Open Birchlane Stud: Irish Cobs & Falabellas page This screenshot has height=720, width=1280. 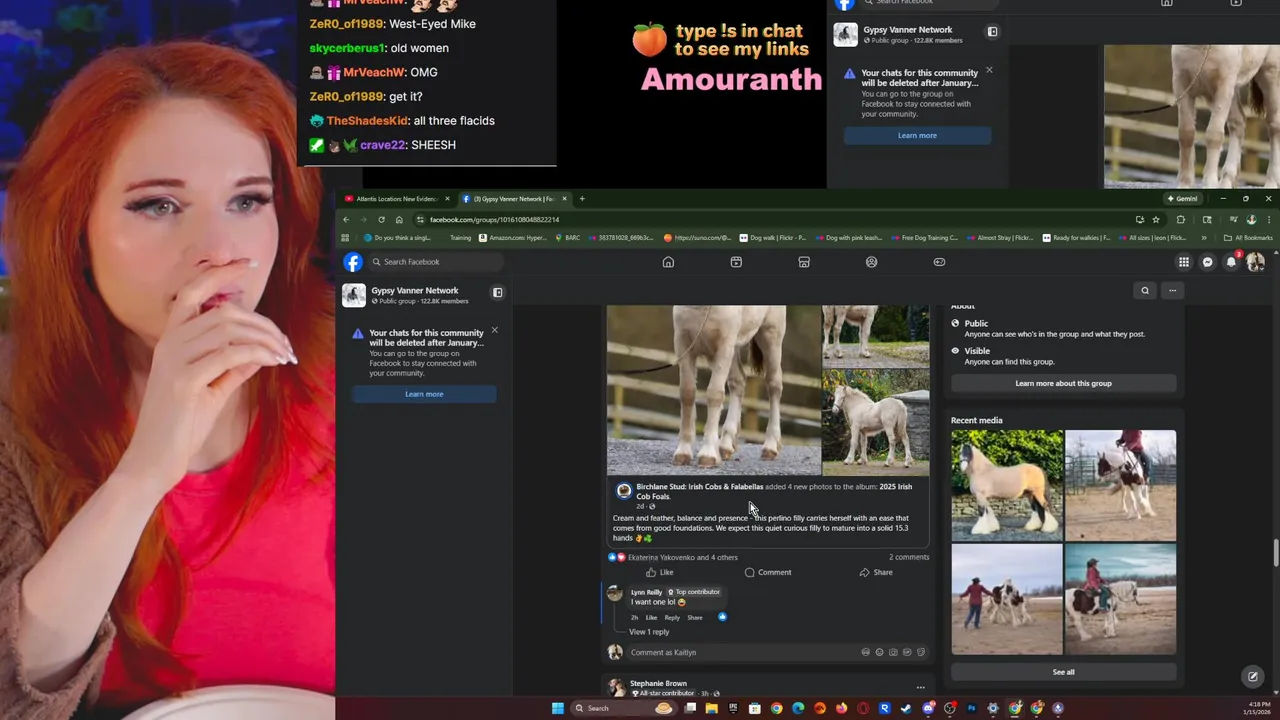700,487
